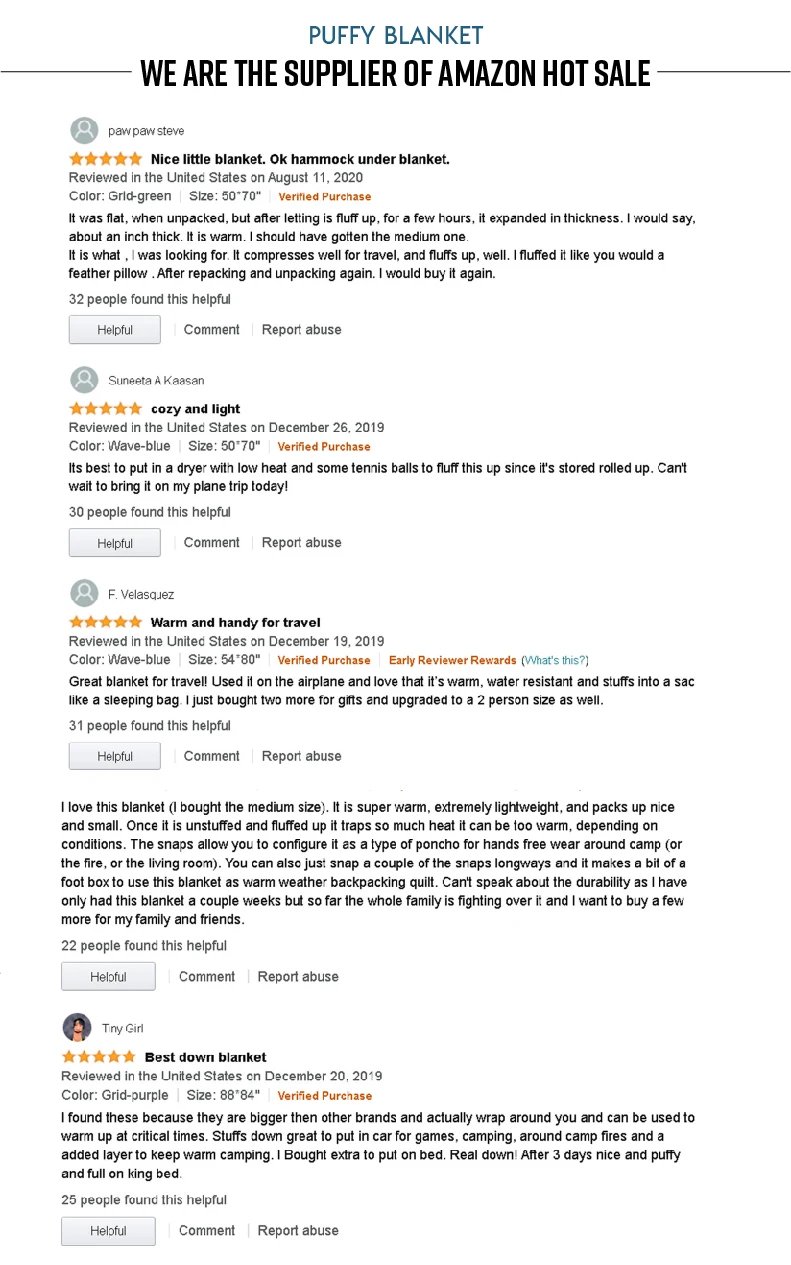Click Comment under pawpawsteve's review
791x1265 pixels.
pyautogui.click(x=211, y=330)
